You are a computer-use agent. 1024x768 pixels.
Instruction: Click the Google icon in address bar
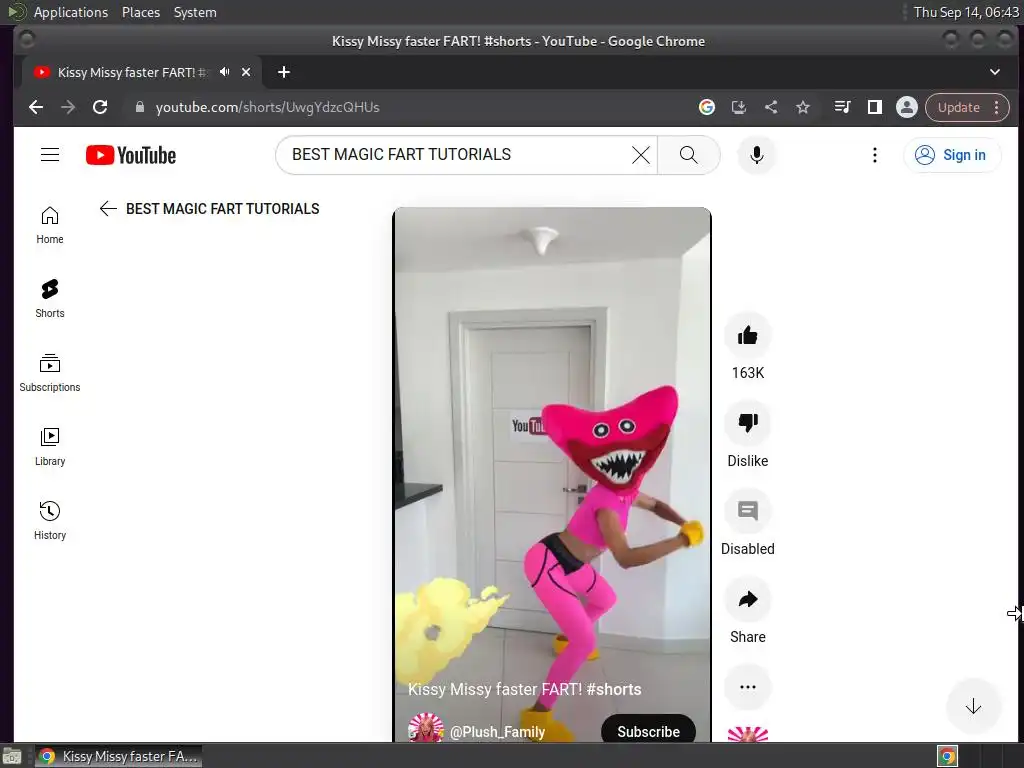pos(707,107)
